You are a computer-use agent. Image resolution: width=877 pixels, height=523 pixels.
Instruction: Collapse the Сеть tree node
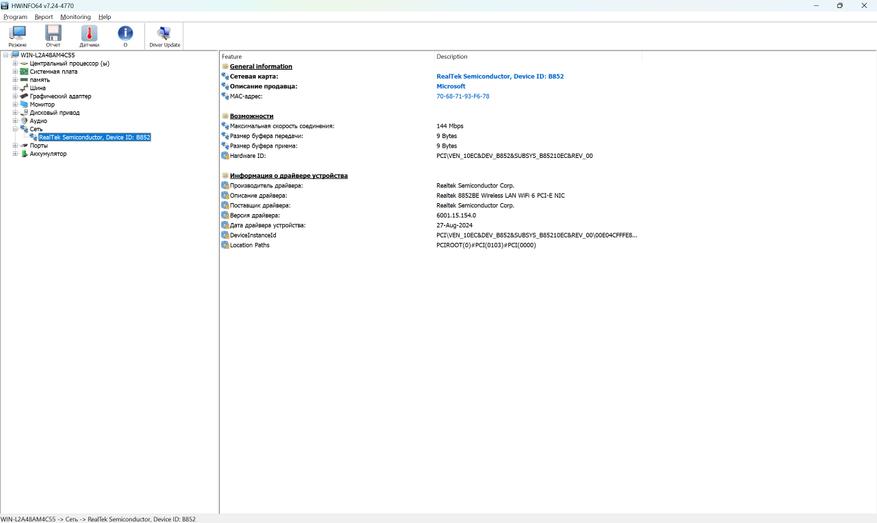(15, 129)
